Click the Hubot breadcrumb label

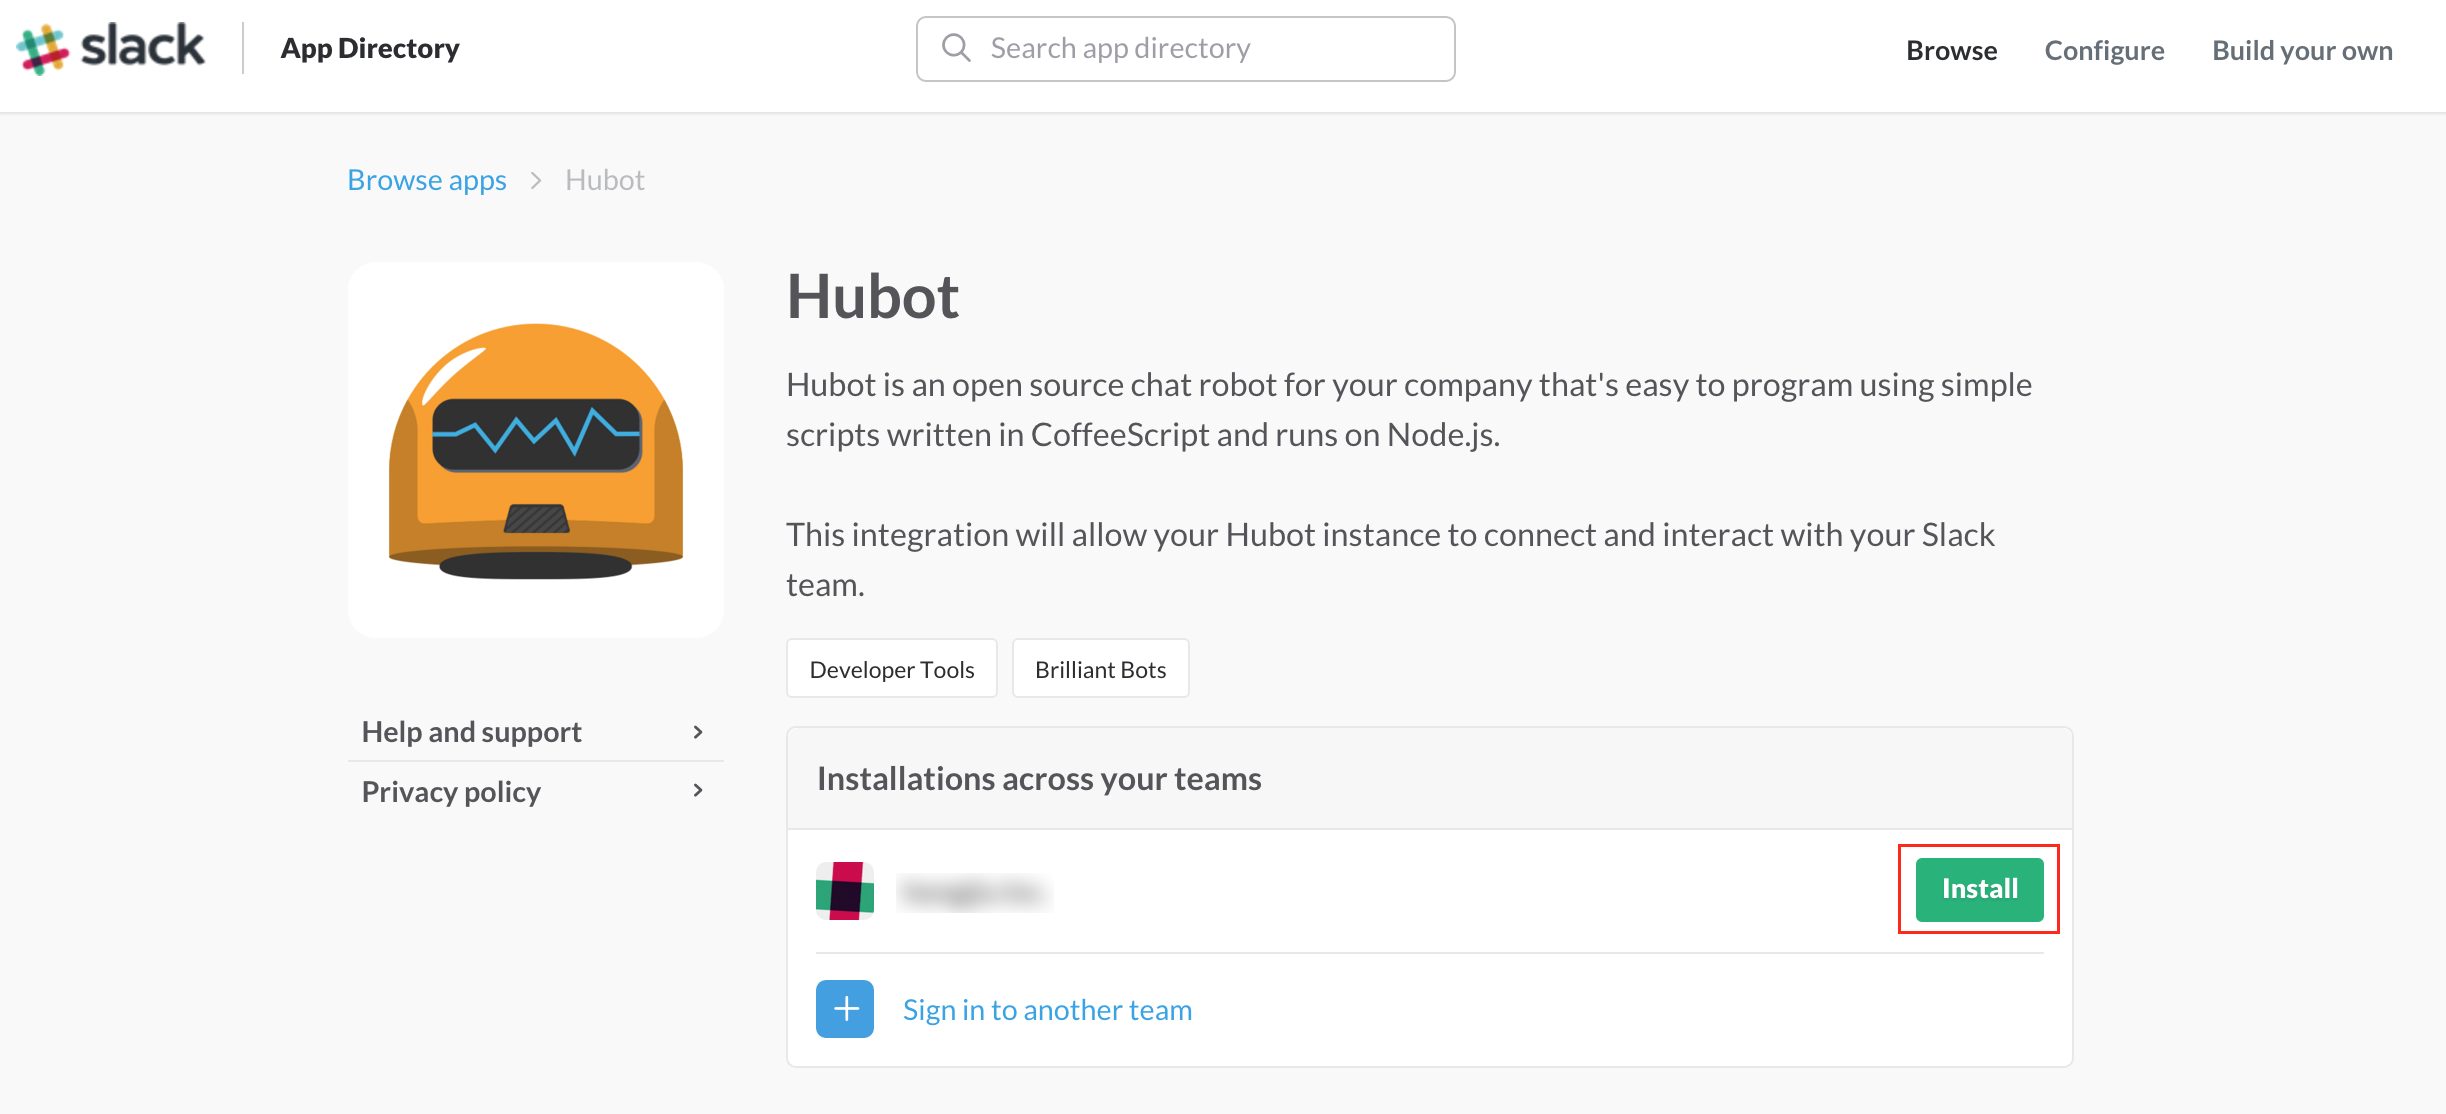pos(604,180)
